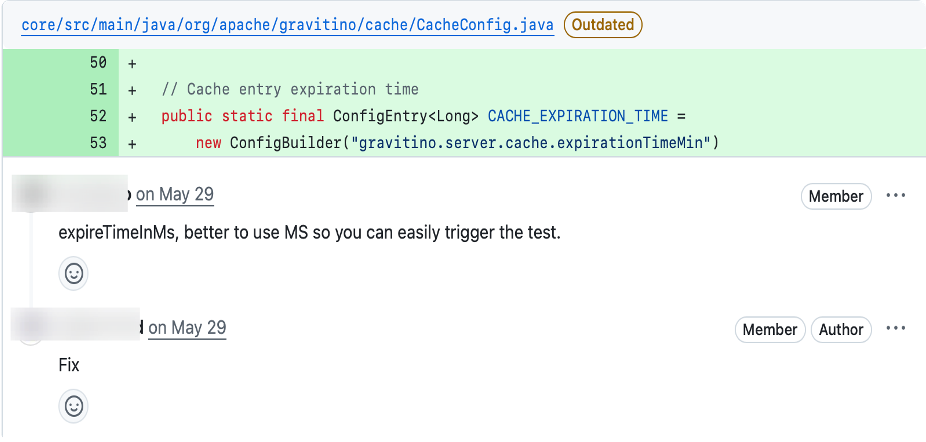
Task: Click the Member badge on first comment
Action: pyautogui.click(x=836, y=196)
